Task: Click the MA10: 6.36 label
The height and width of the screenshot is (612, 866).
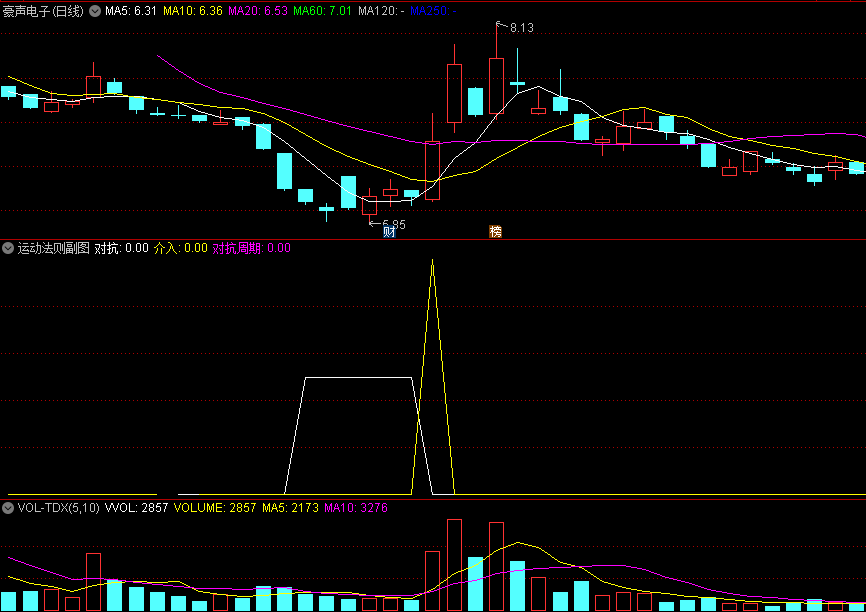Action: tap(193, 10)
